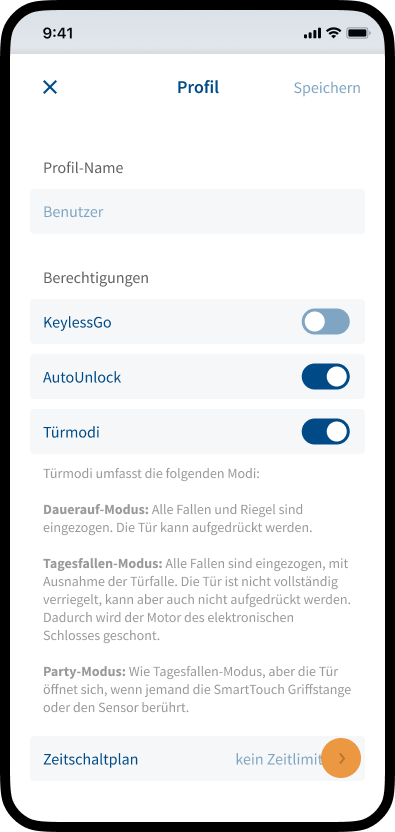Tap the 9:41 clock in status bar
This screenshot has width=395, height=832.
point(58,33)
